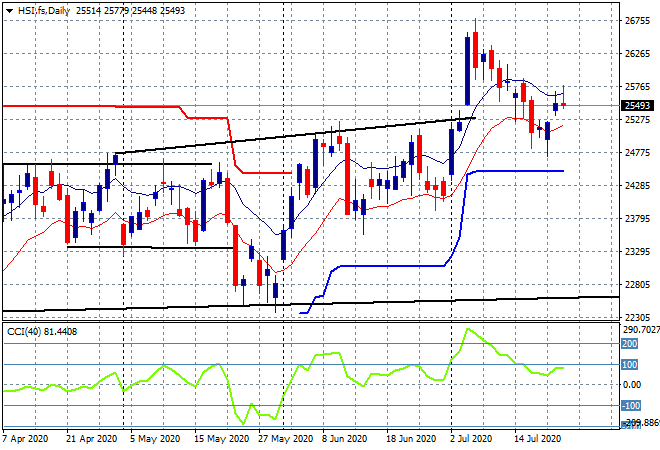This screenshot has height=450, width=660.
Task: Click price scale value 23795
Action: coord(637,218)
